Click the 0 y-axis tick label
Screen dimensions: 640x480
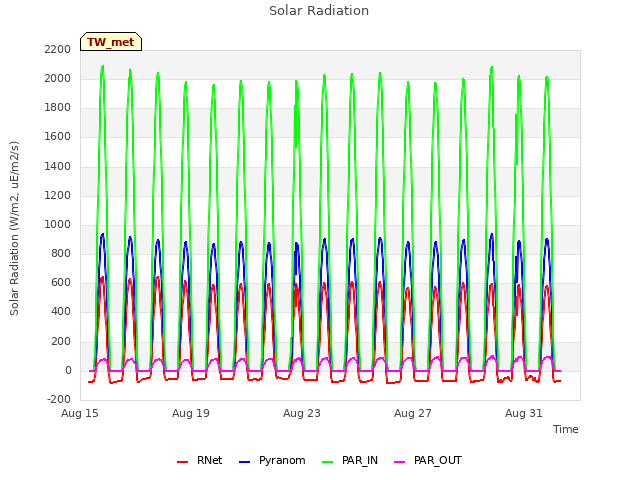[68, 371]
